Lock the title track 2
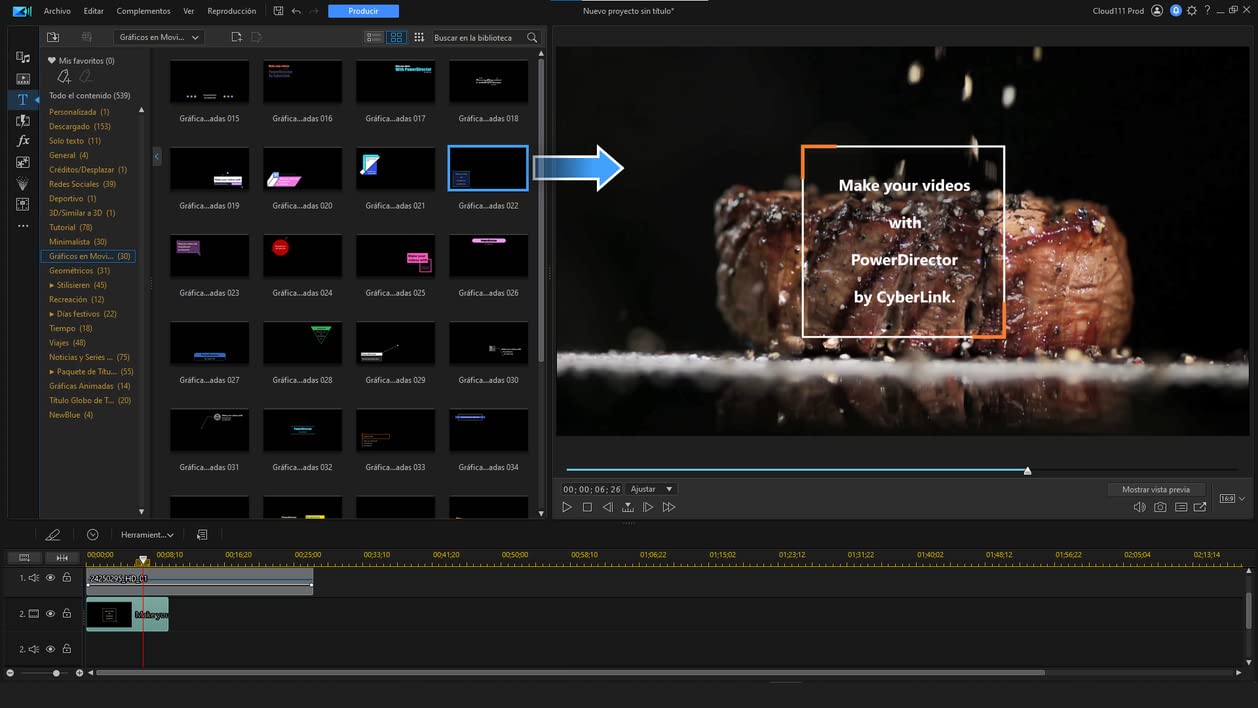This screenshot has height=708, width=1258. 67,613
